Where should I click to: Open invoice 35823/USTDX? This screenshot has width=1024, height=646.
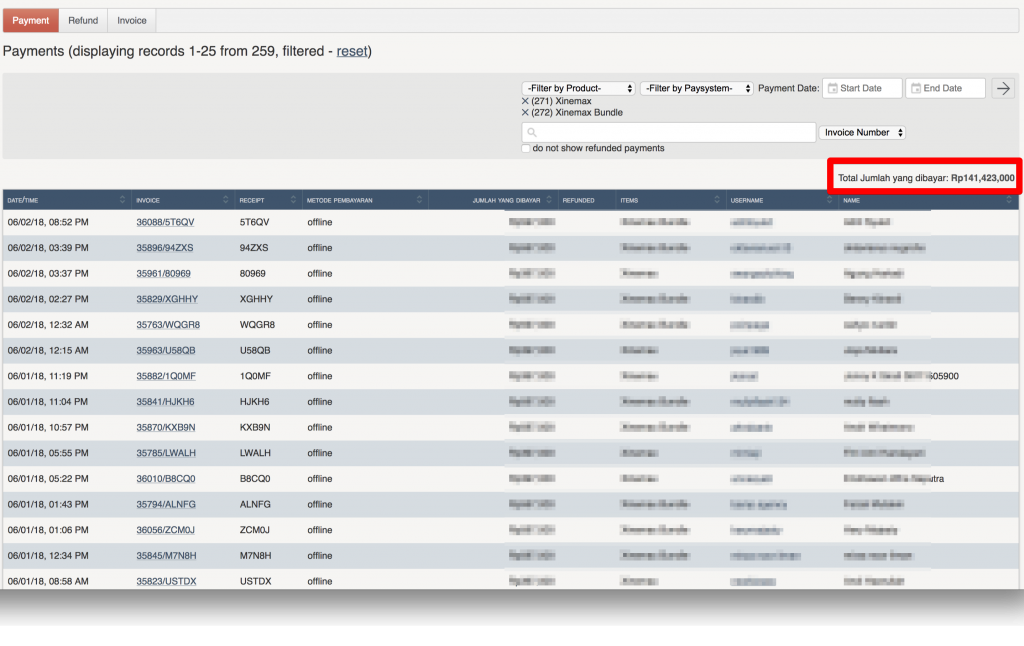166,581
